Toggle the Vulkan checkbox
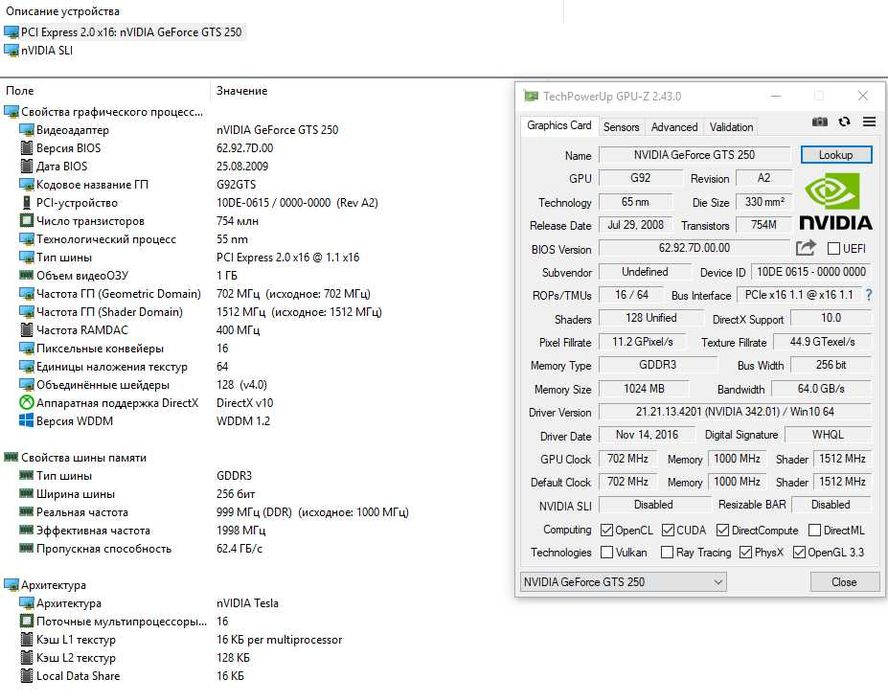This screenshot has width=888, height=699. (606, 552)
